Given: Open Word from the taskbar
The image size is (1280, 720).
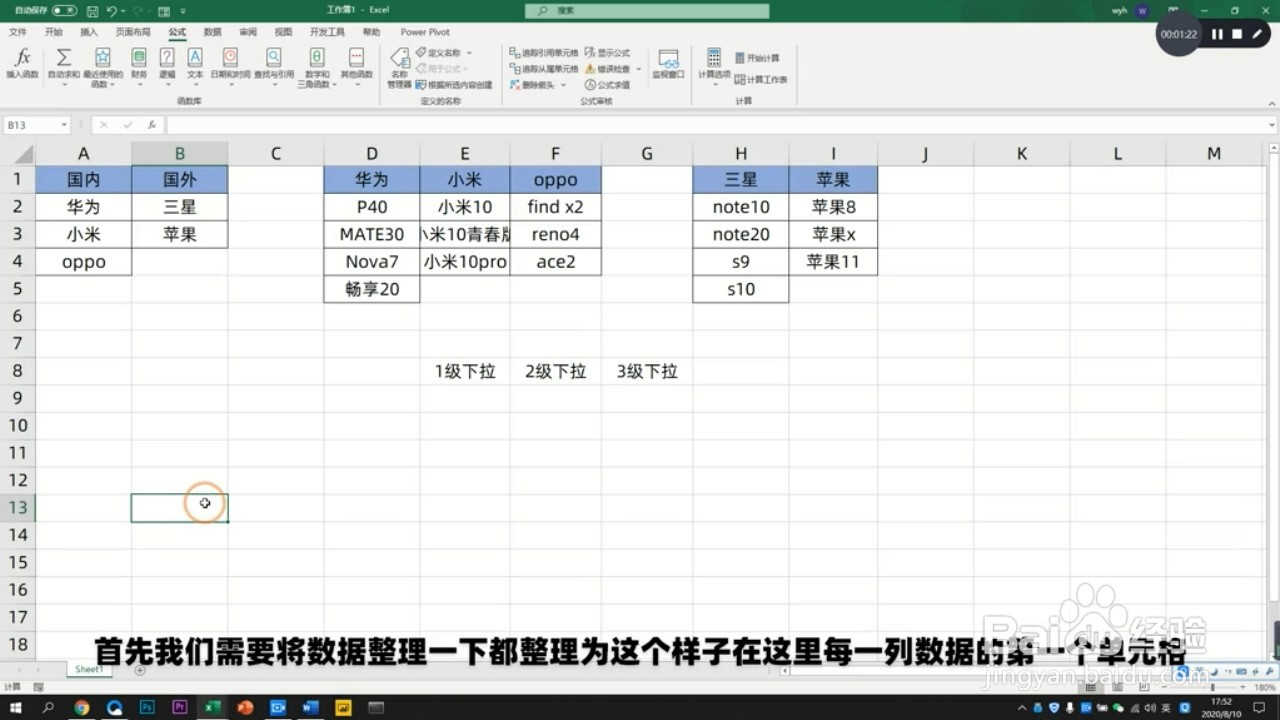Looking at the screenshot, I should 310,707.
